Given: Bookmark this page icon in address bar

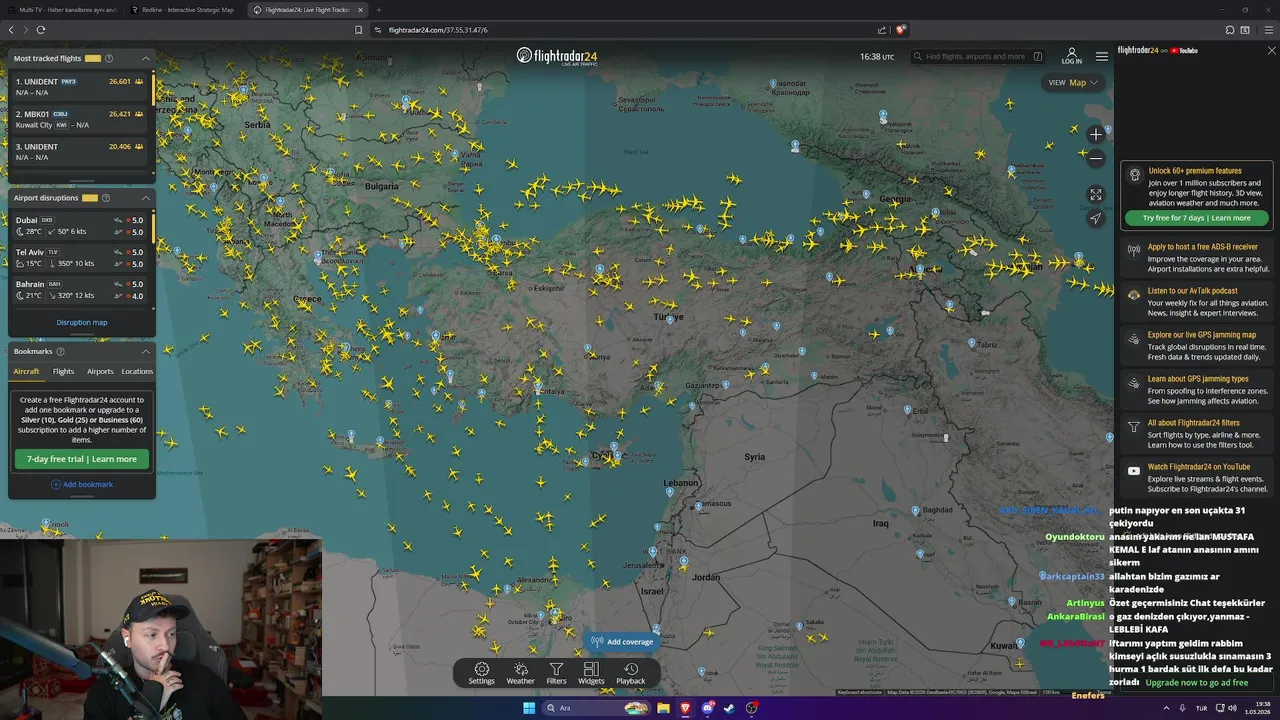Looking at the screenshot, I should coord(358,30).
